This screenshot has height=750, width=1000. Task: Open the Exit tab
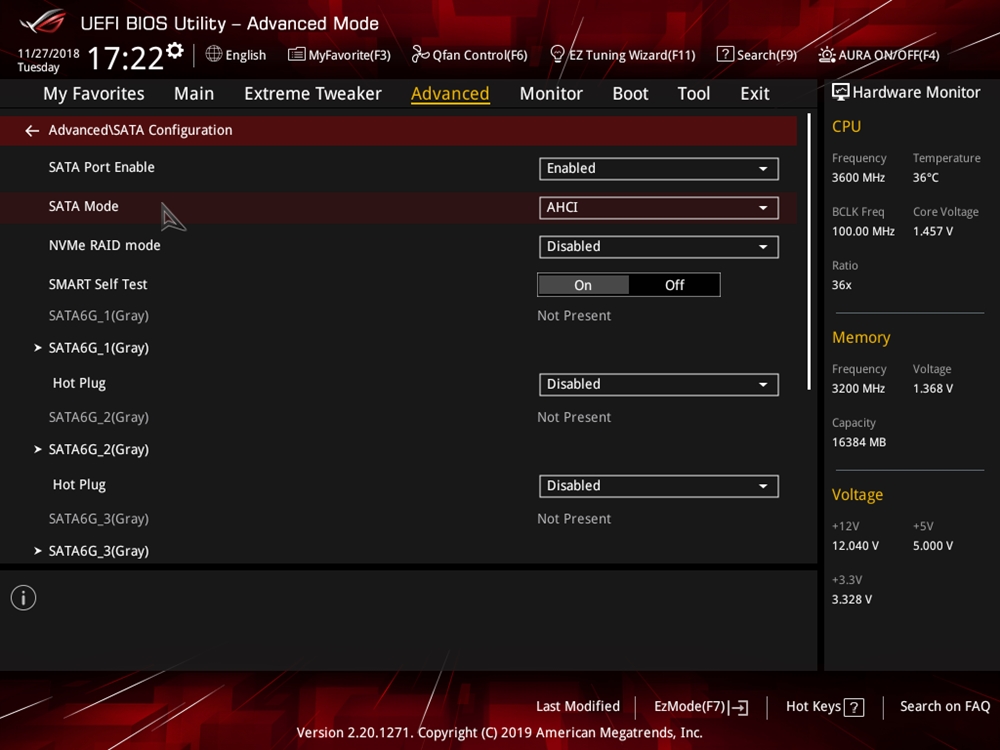click(x=754, y=94)
